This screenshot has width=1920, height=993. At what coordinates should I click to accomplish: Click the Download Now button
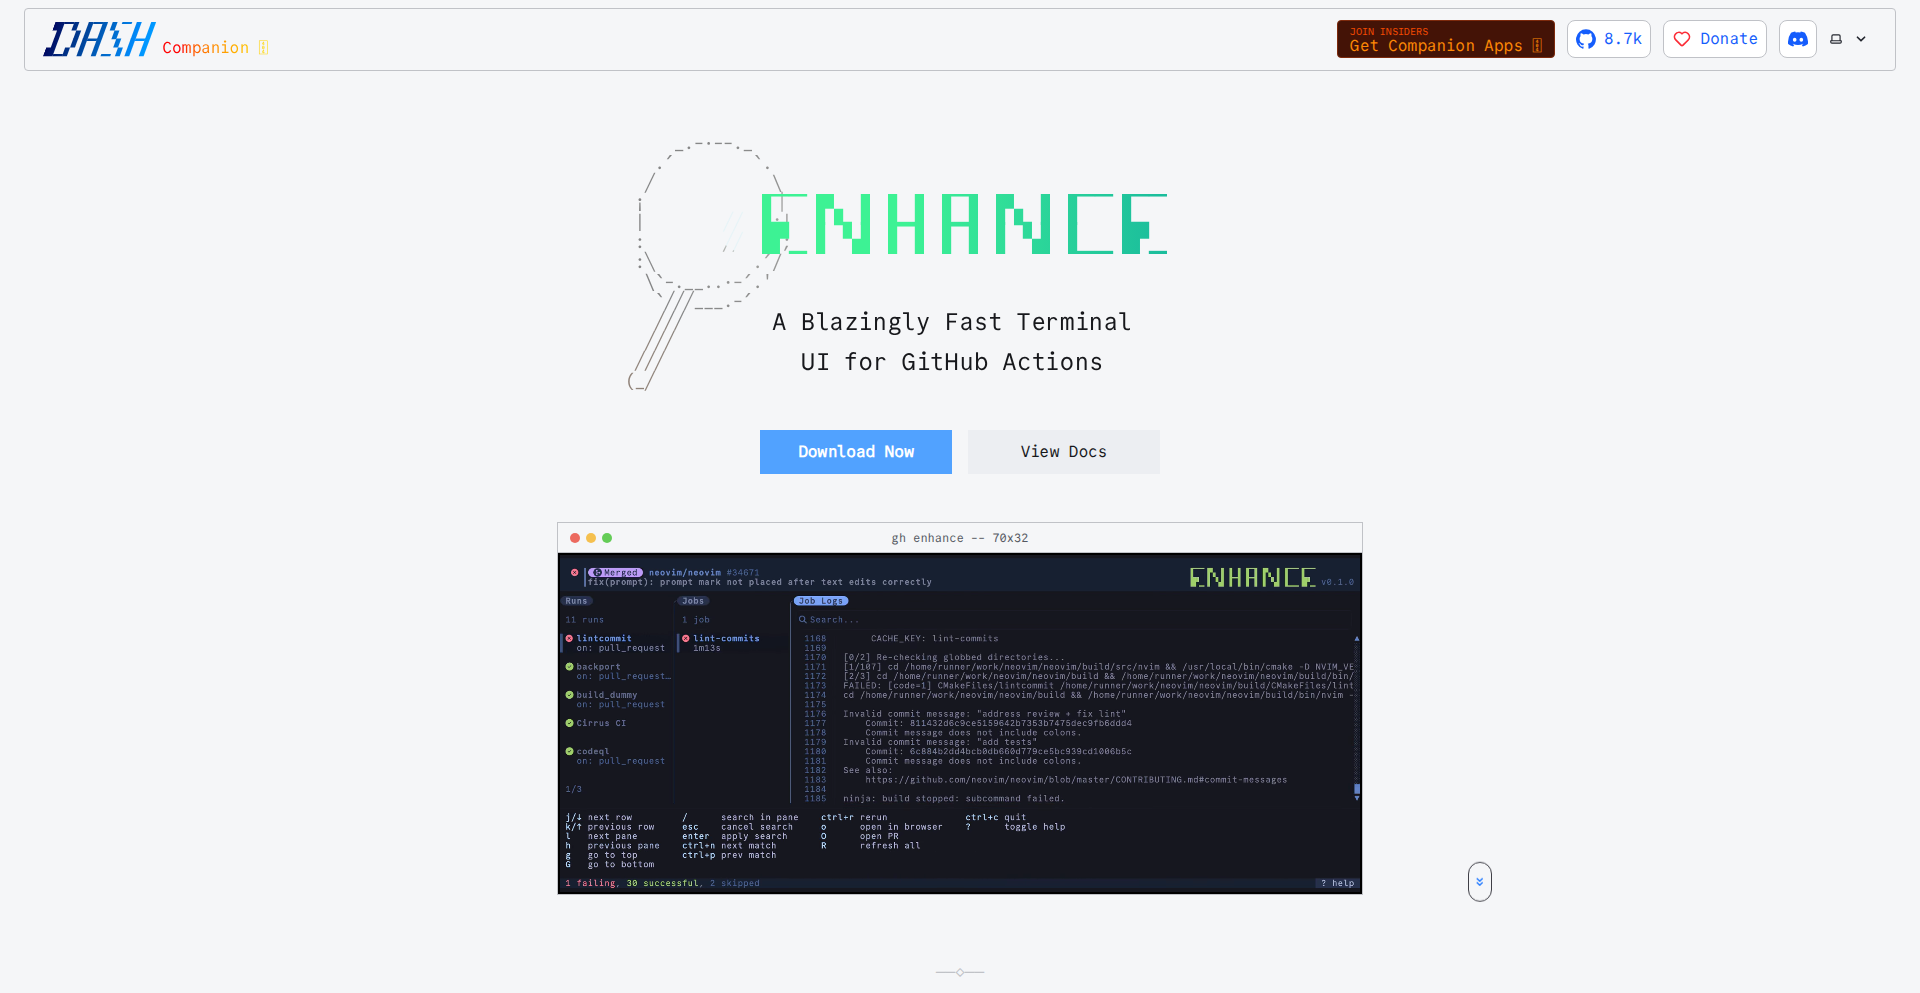(x=856, y=452)
